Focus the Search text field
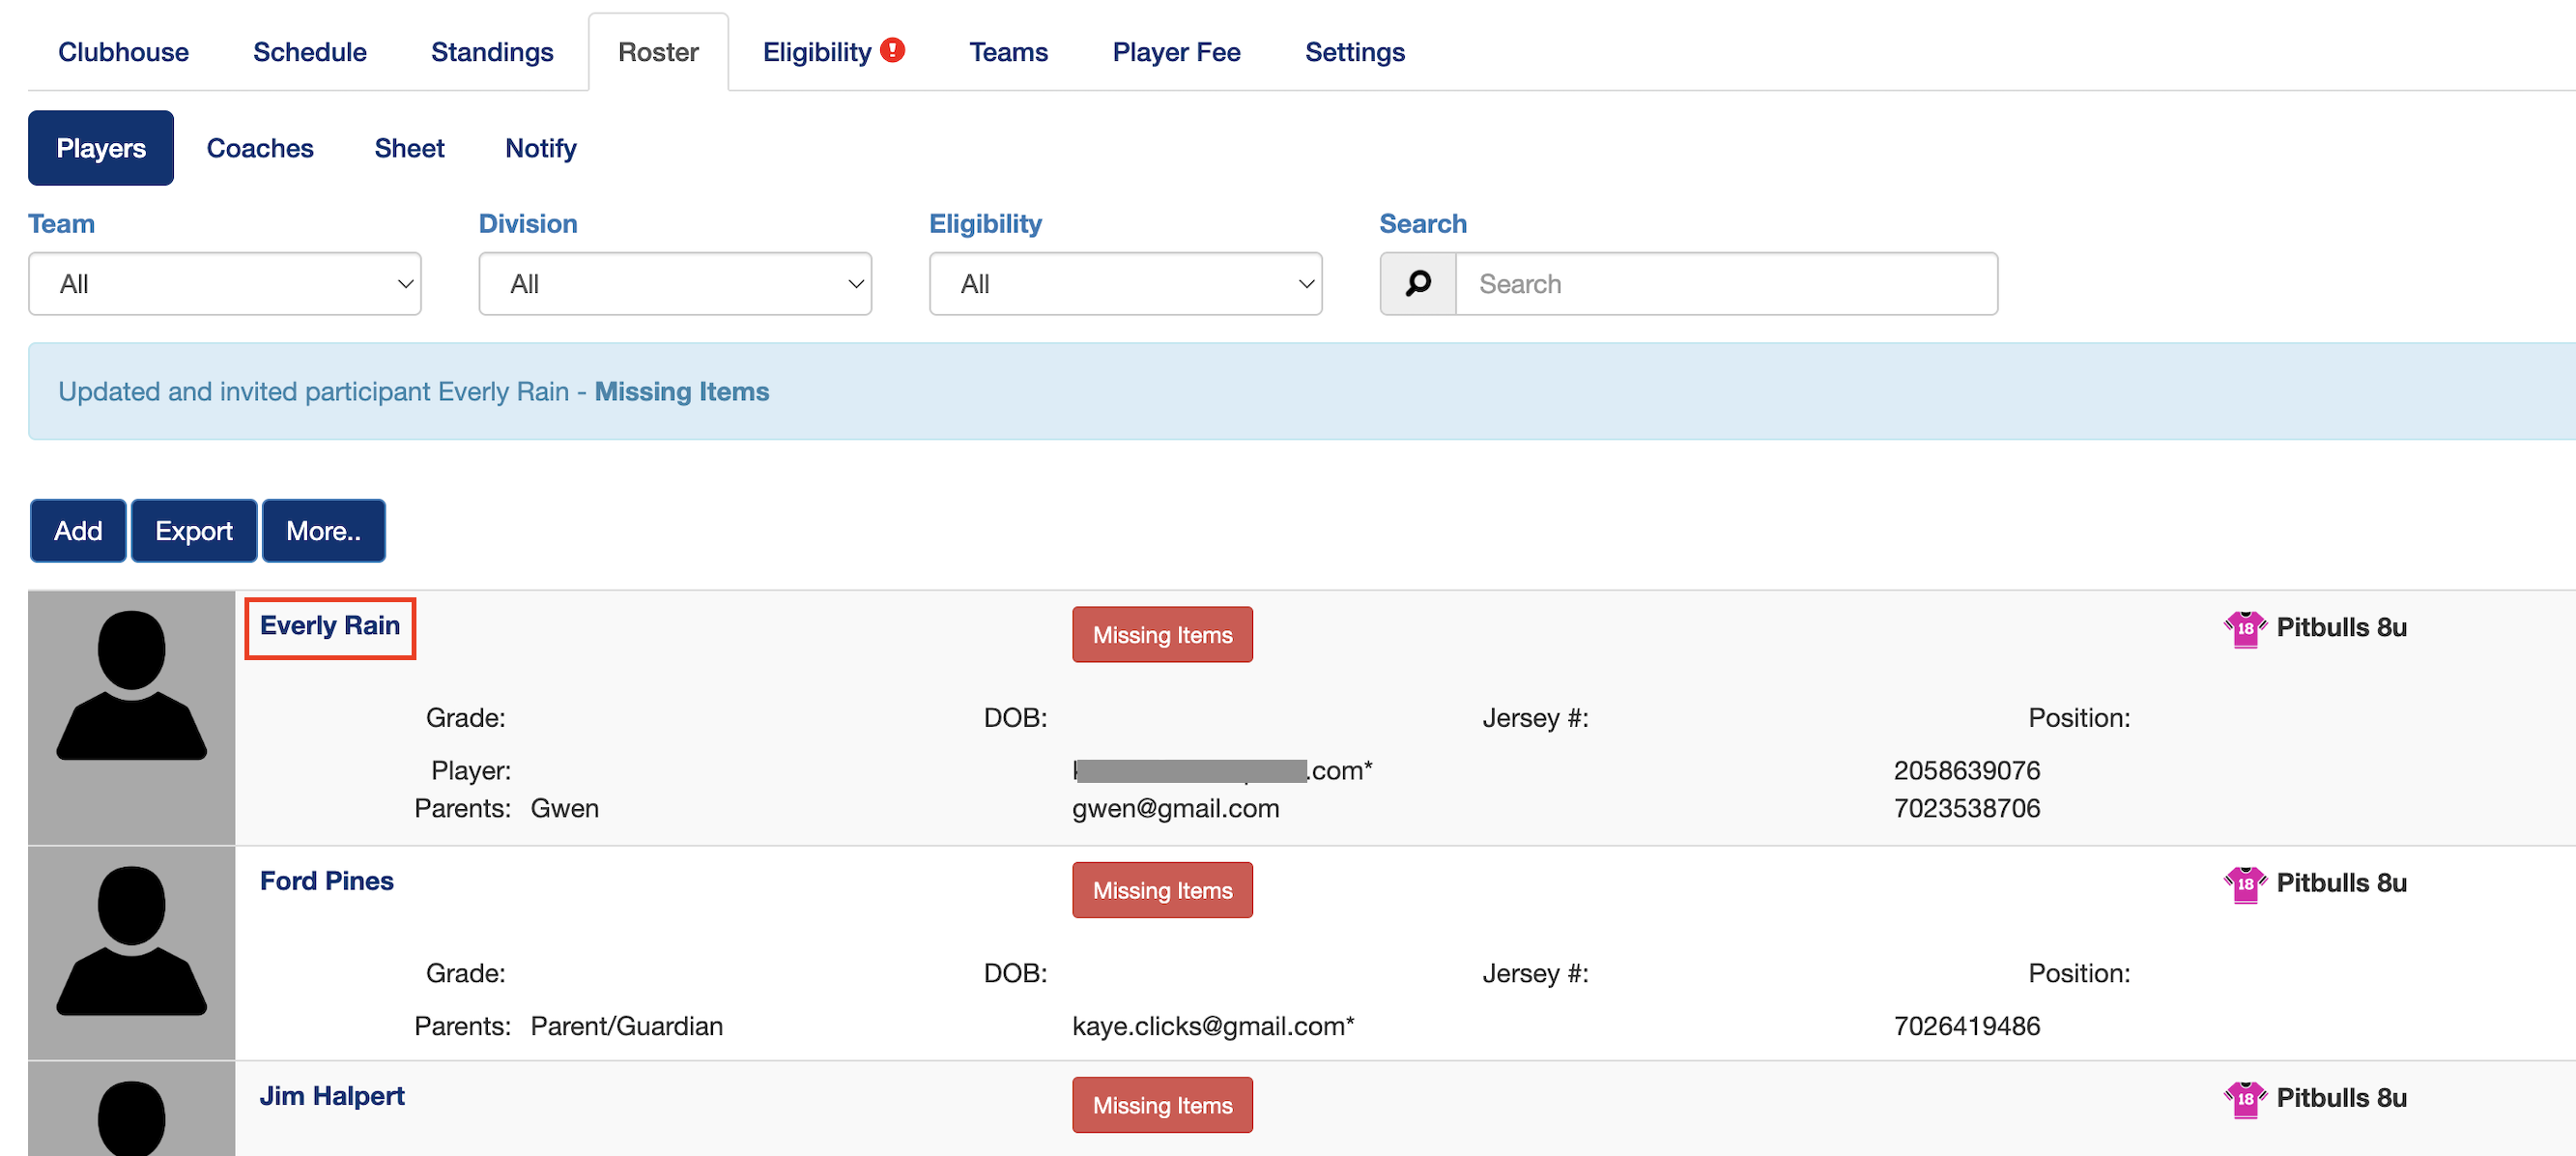Image resolution: width=2576 pixels, height=1156 pixels. pos(1726,284)
